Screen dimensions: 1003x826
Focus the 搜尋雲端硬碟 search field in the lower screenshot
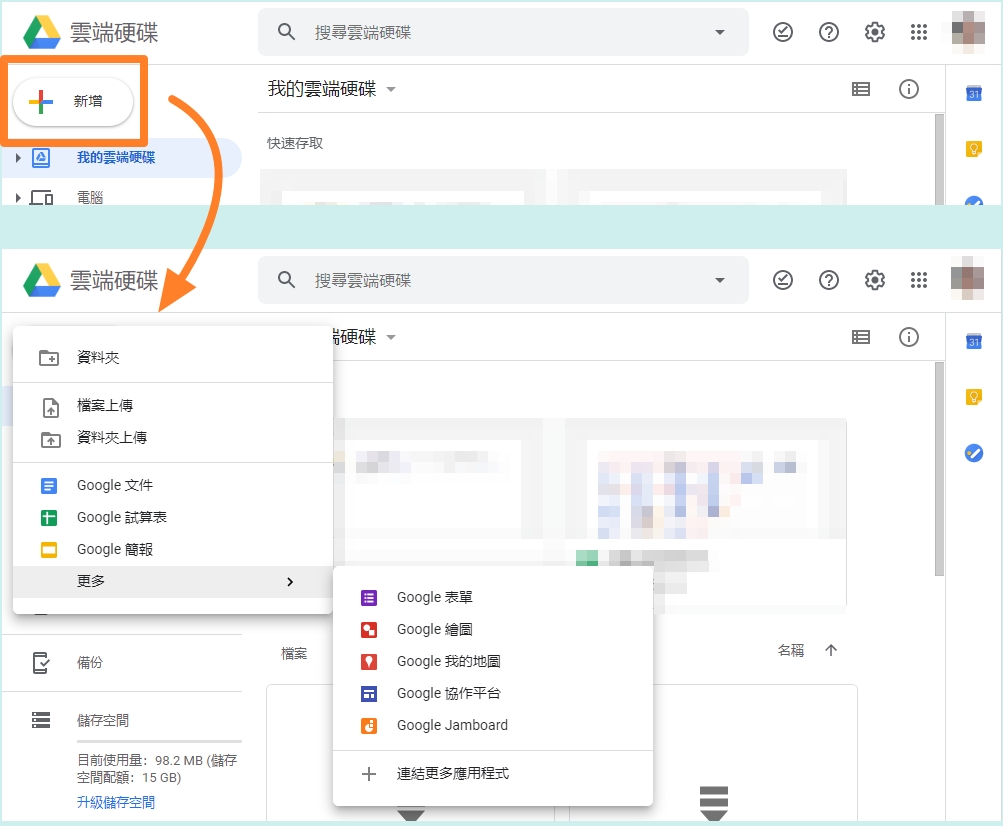[x=503, y=280]
